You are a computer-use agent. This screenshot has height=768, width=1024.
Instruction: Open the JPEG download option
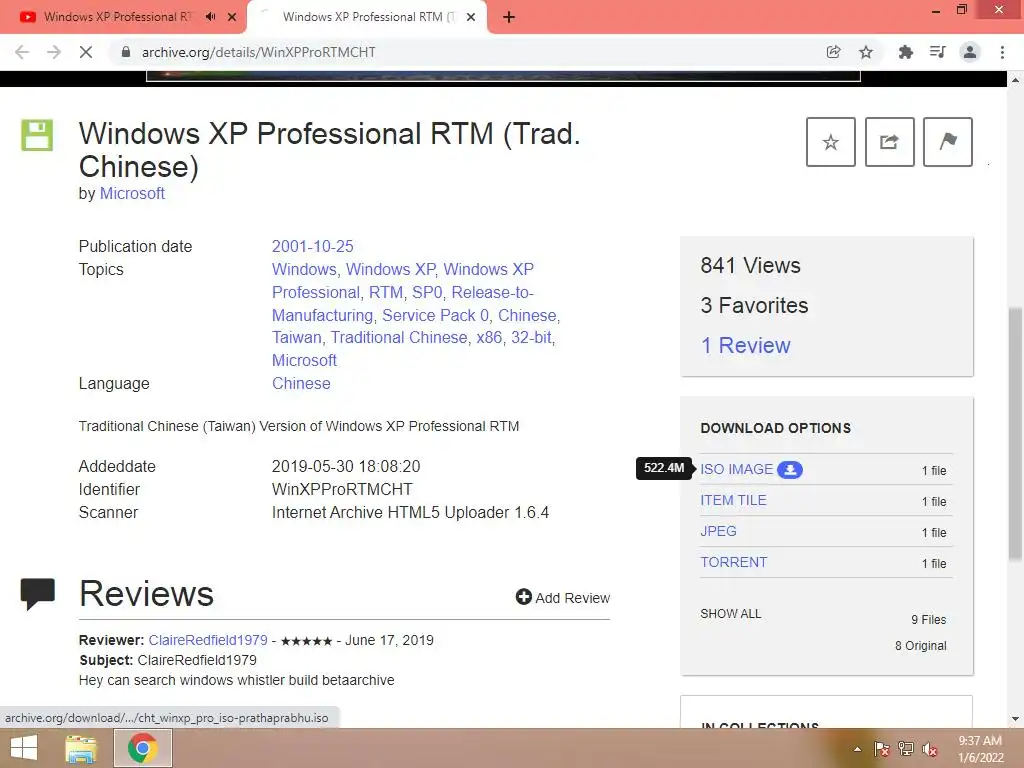718,532
